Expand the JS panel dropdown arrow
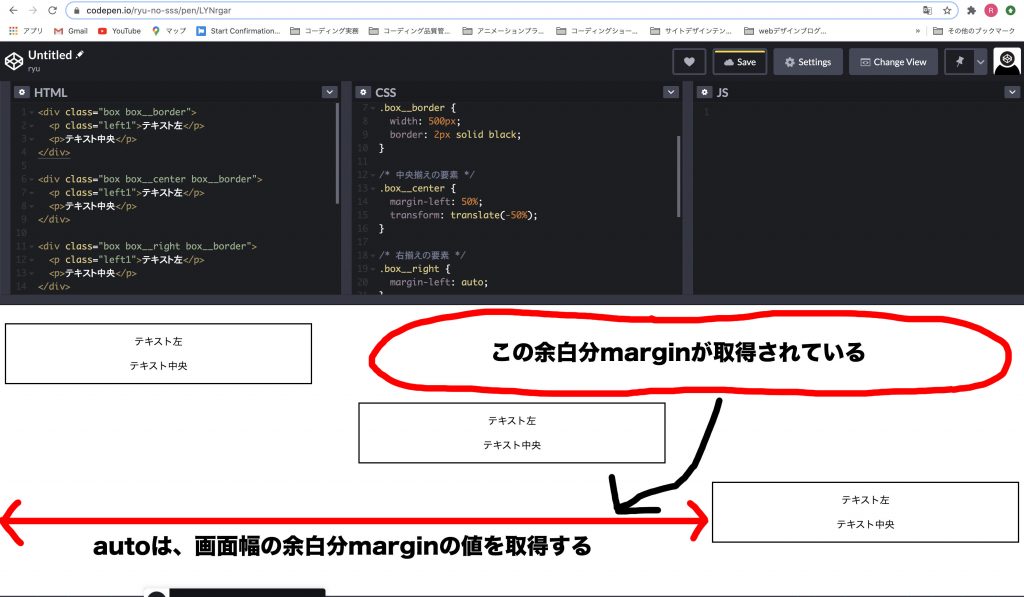 tap(1011, 92)
